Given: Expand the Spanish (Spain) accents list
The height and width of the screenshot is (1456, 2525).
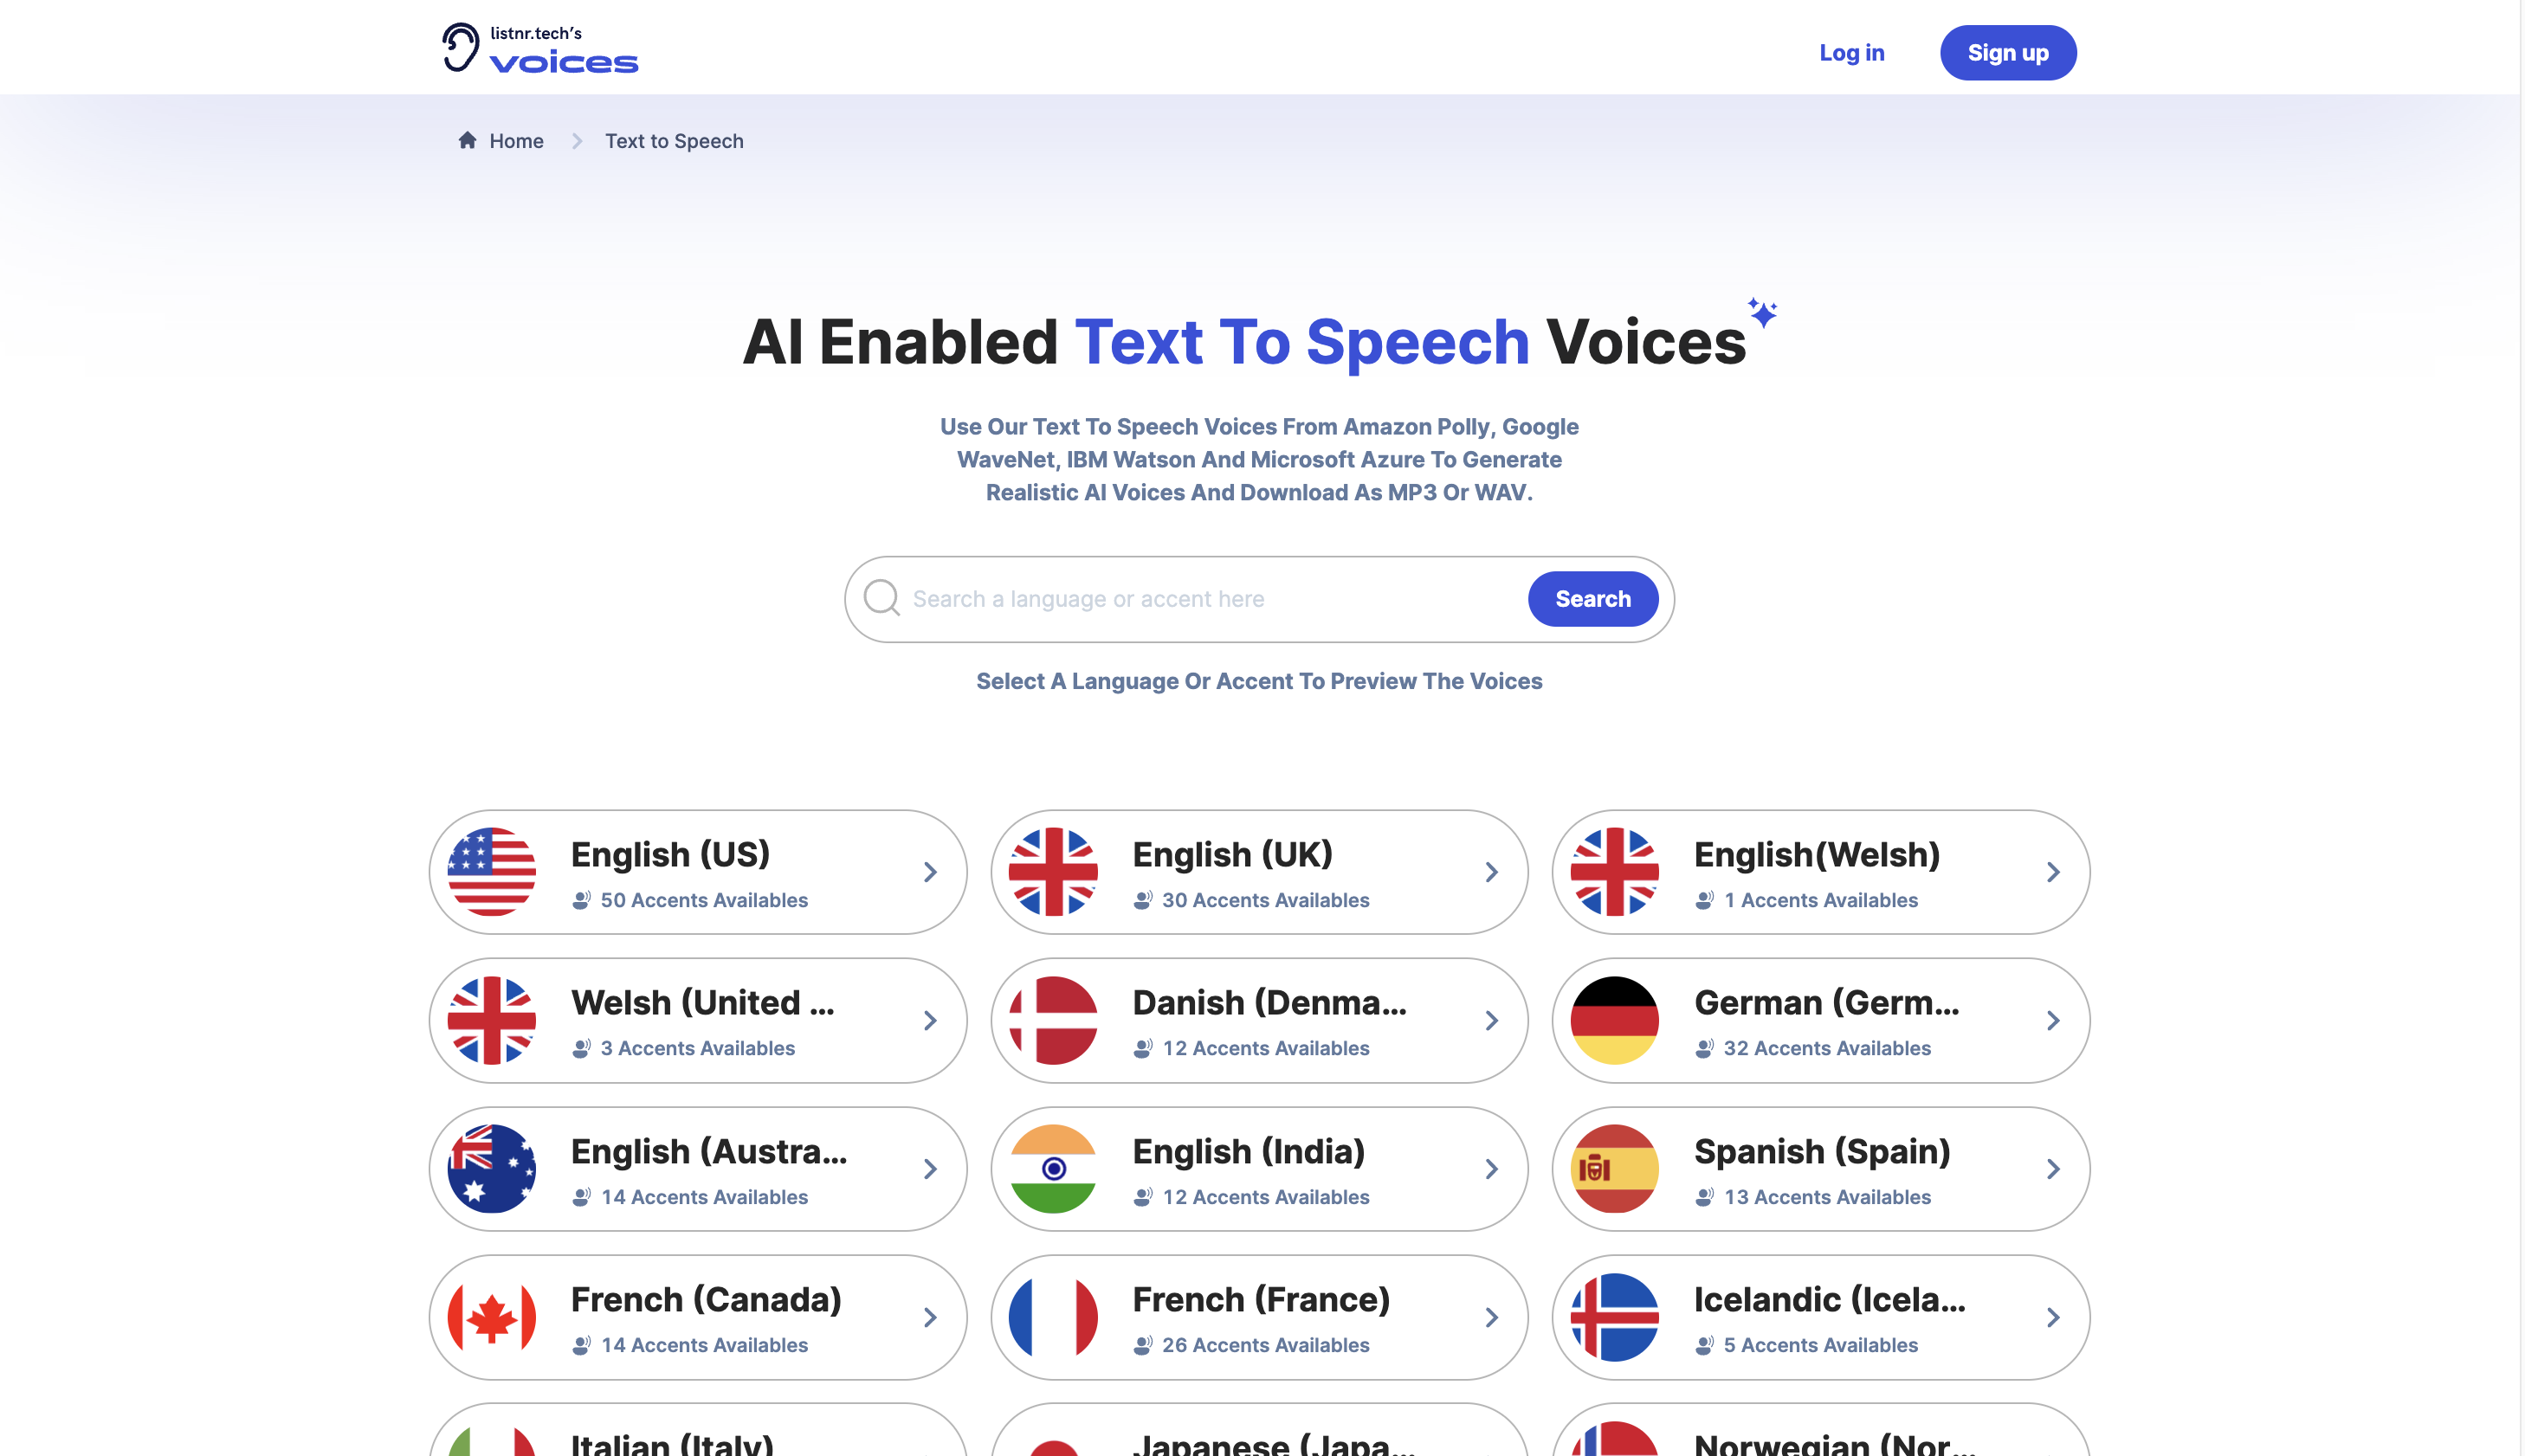Looking at the screenshot, I should pyautogui.click(x=1821, y=1169).
